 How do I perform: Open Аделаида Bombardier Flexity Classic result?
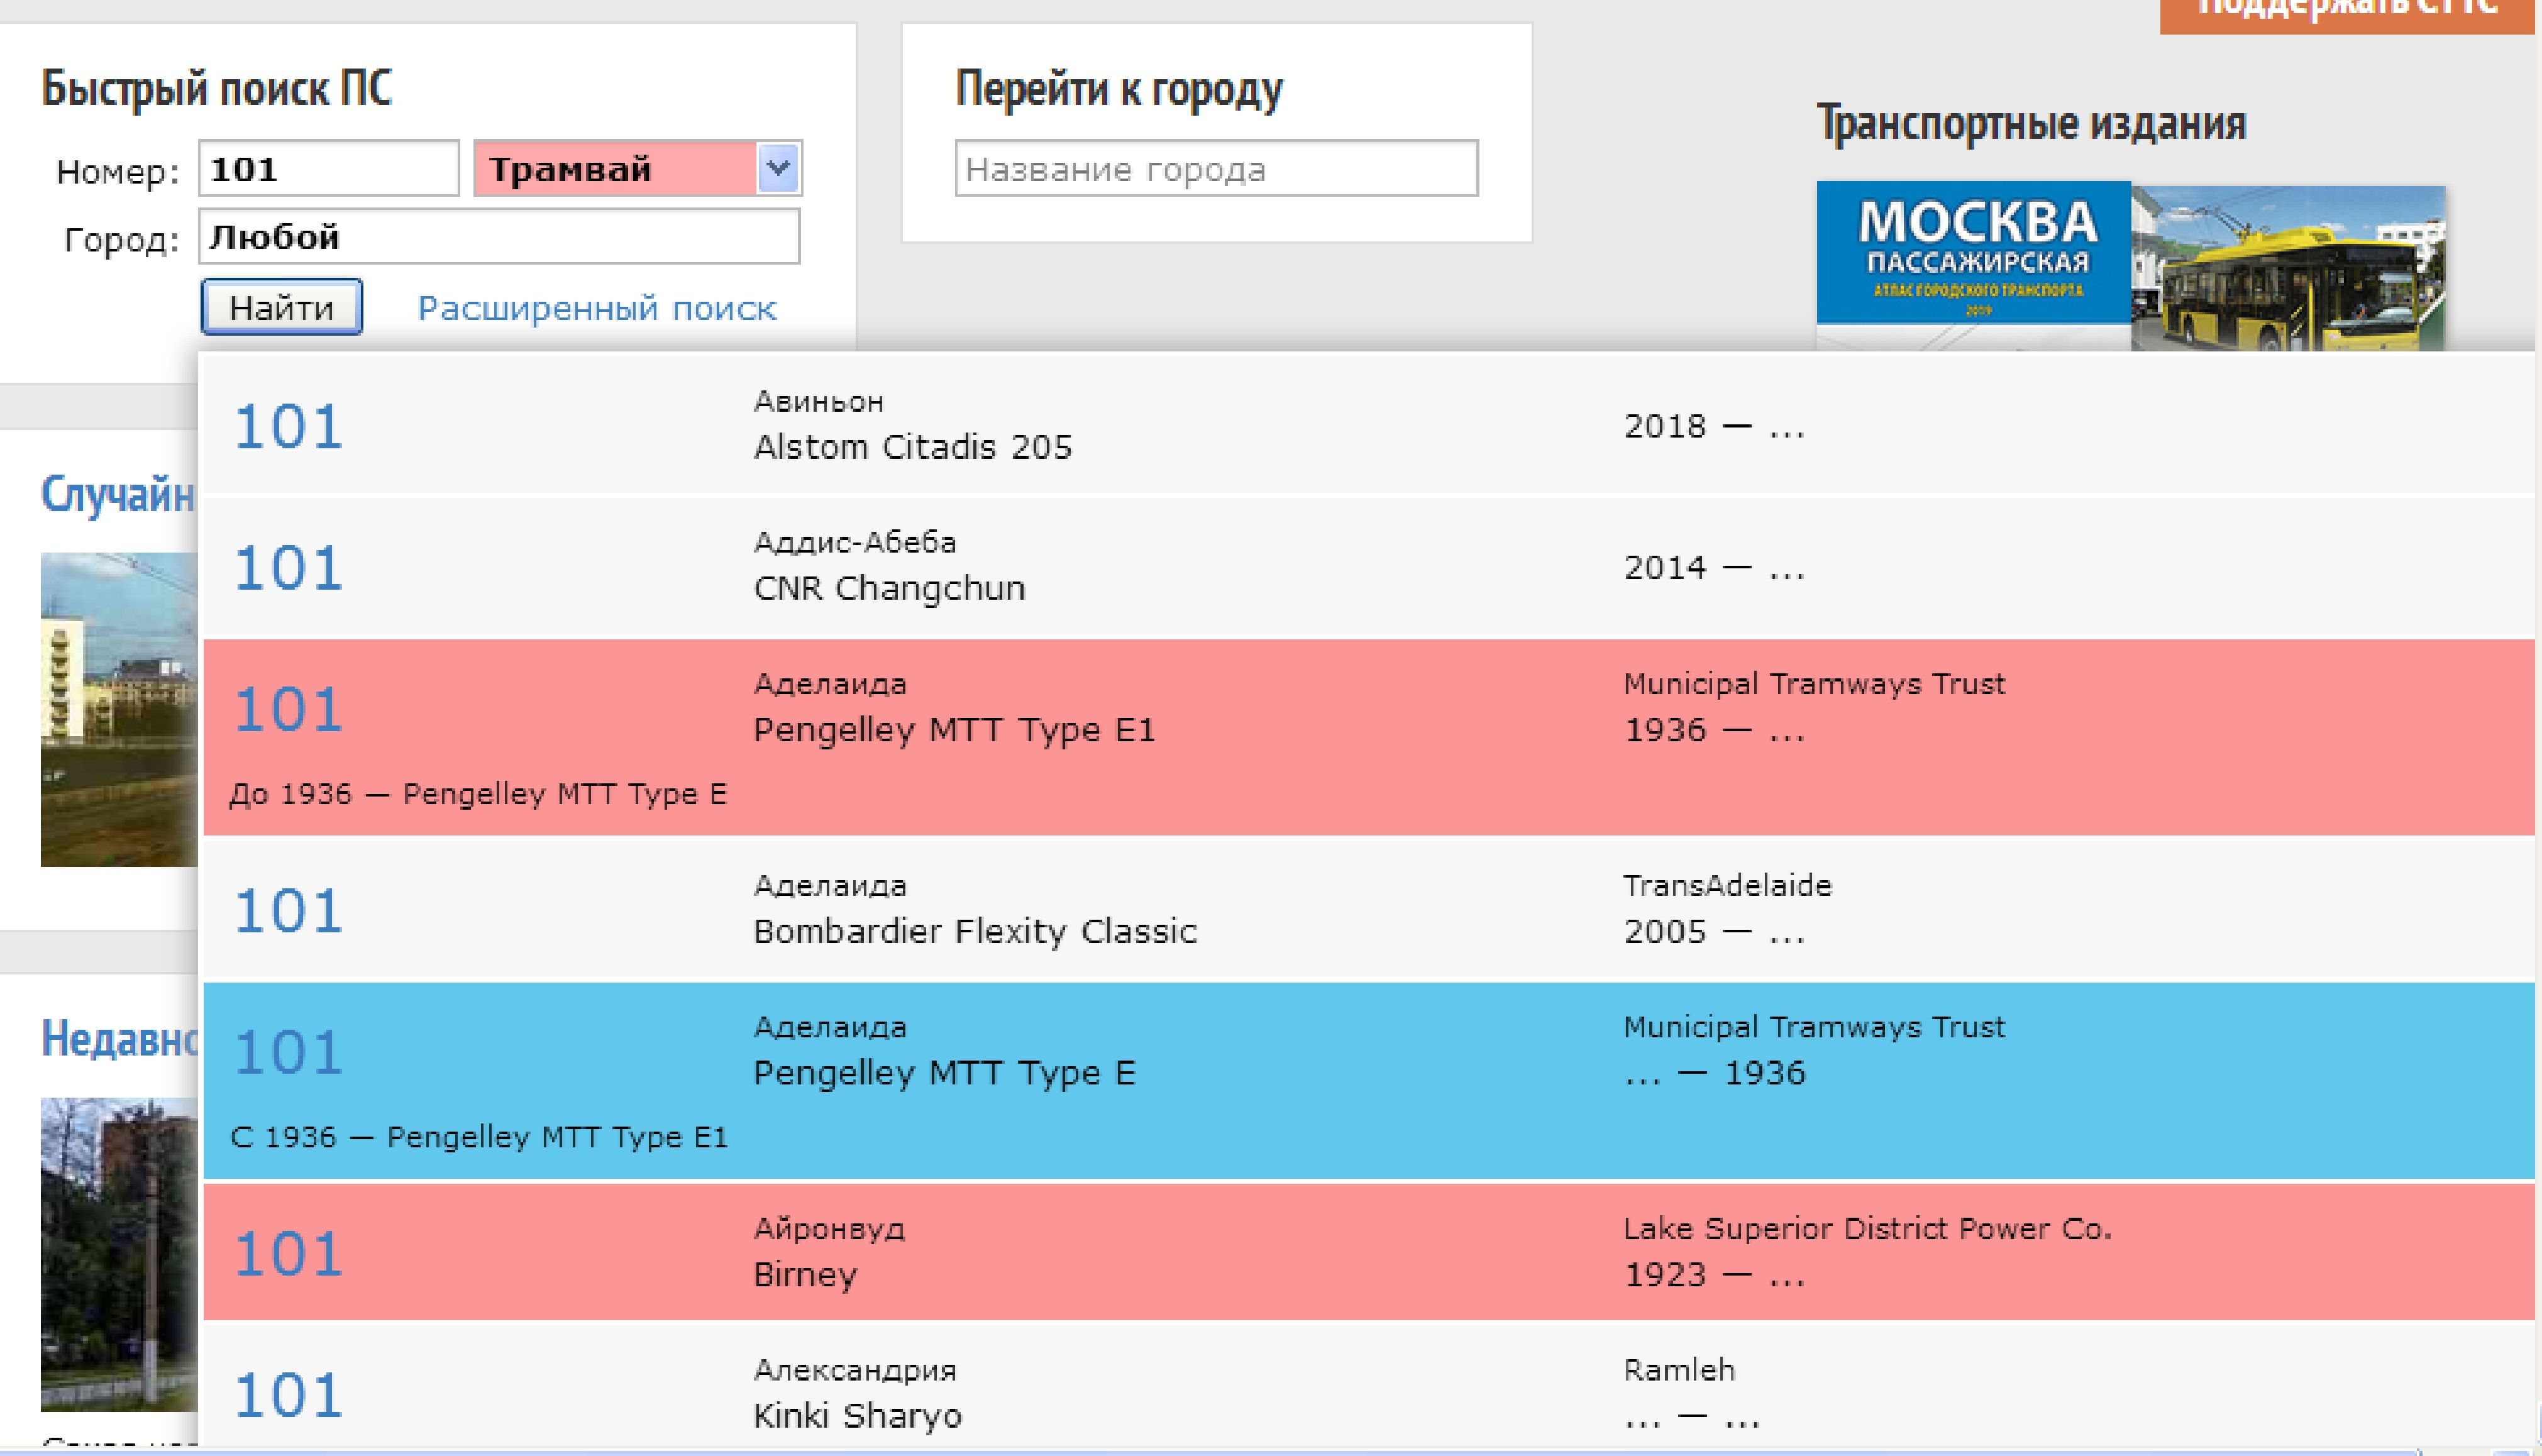click(x=974, y=931)
